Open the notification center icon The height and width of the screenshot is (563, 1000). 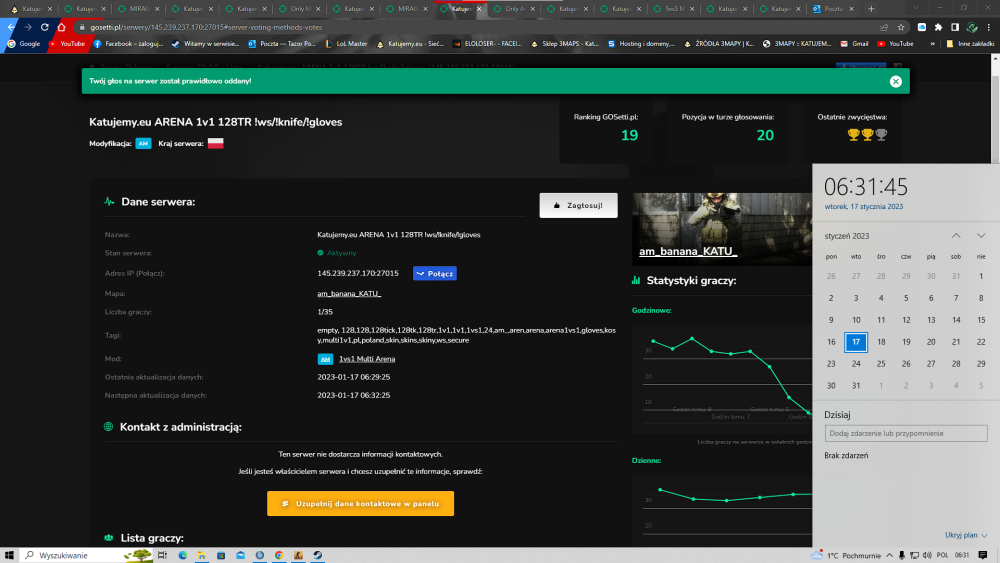coord(983,555)
